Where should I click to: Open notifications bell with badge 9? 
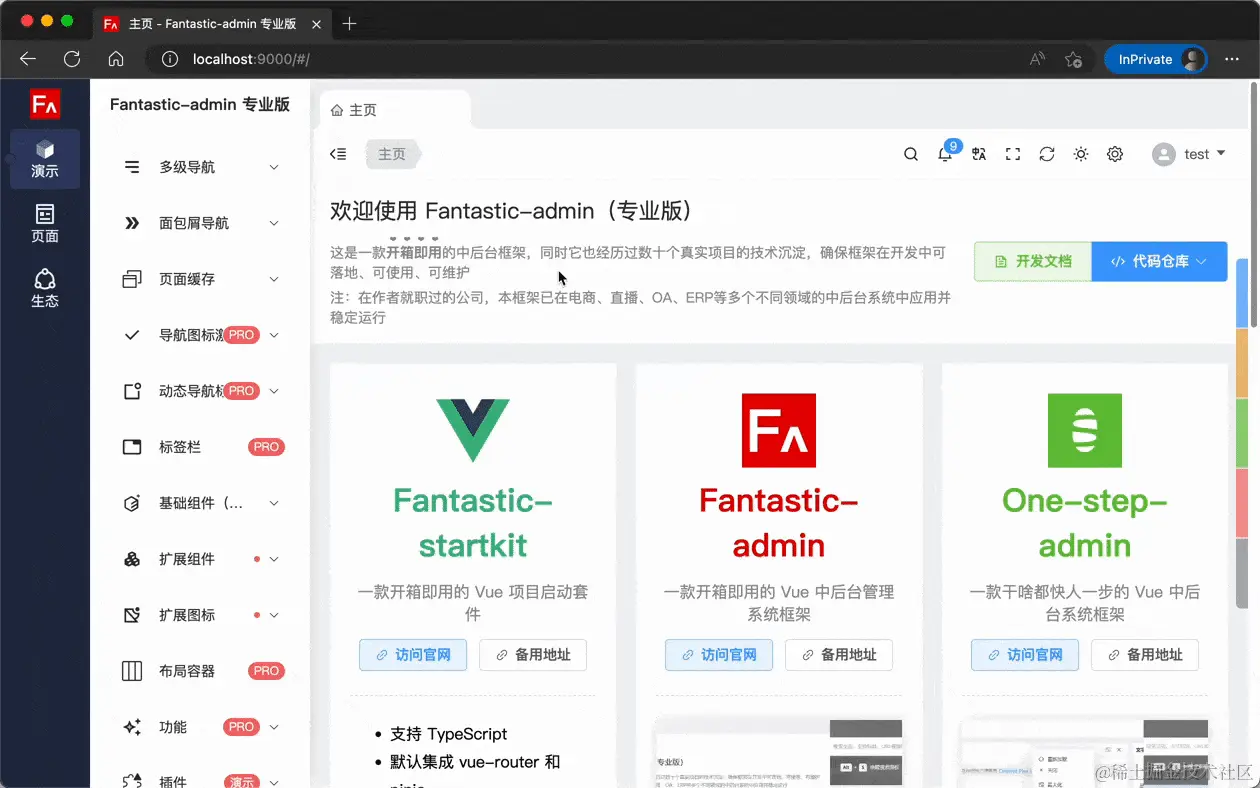click(945, 154)
